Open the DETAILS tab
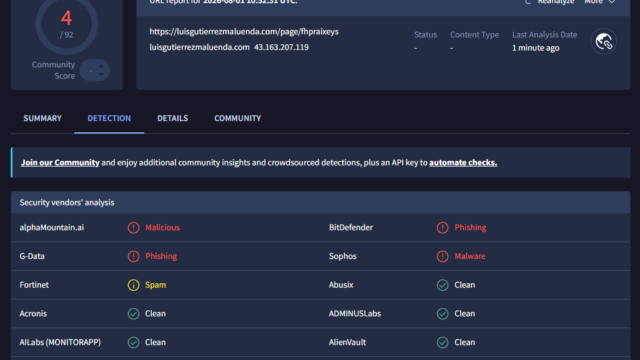The height and width of the screenshot is (360, 640). 173,118
